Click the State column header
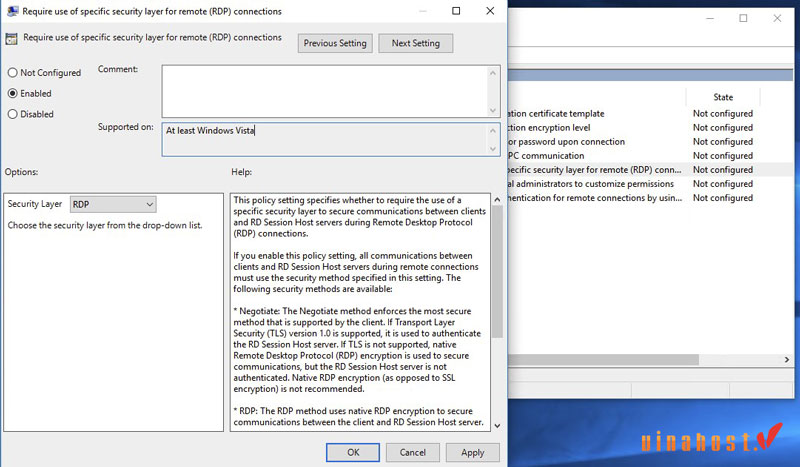Screen dimensions: 800x467 pos(722,97)
